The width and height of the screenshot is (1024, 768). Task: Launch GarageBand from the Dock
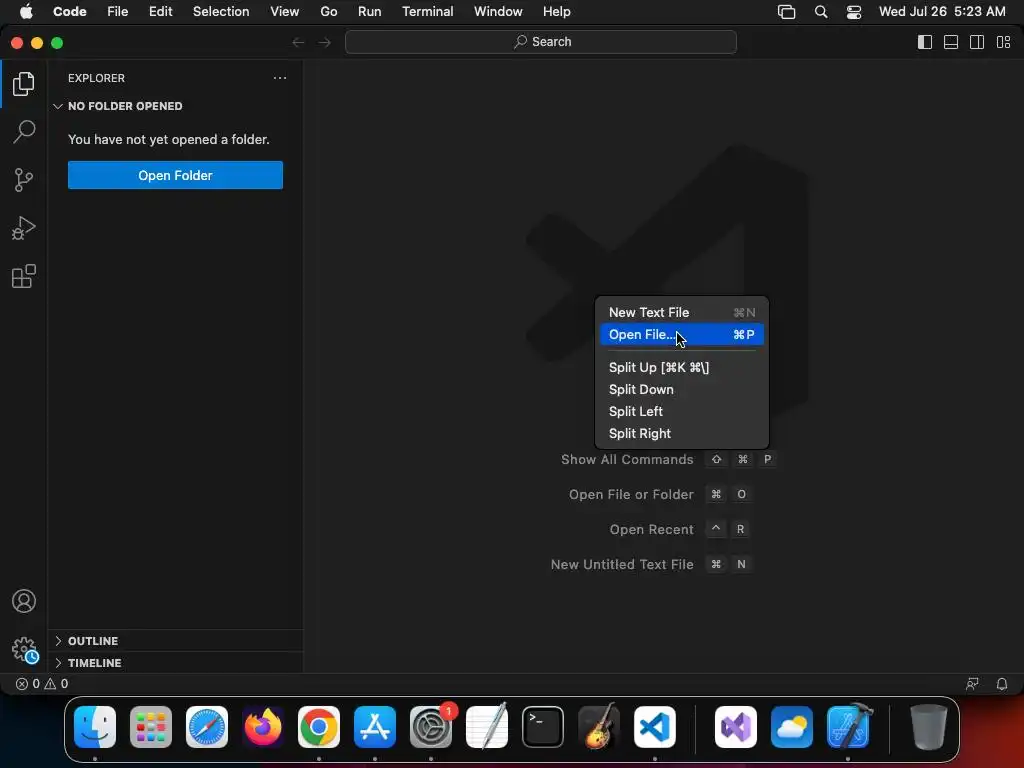point(599,727)
